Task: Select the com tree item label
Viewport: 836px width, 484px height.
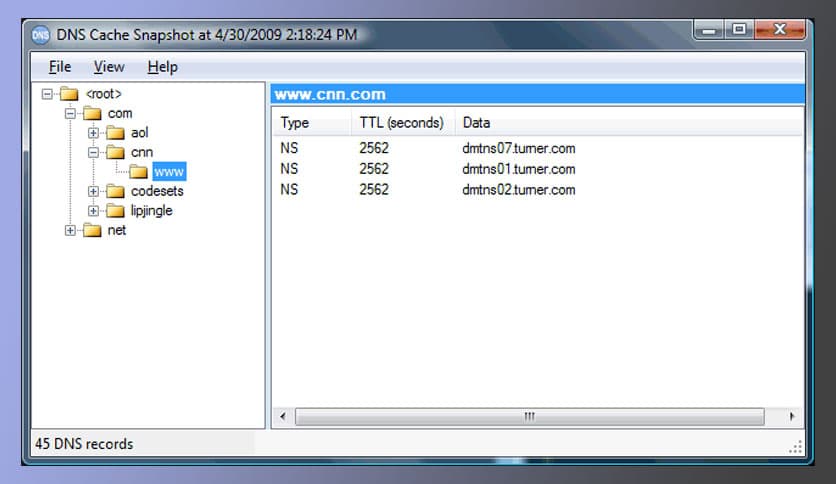Action: [x=120, y=114]
